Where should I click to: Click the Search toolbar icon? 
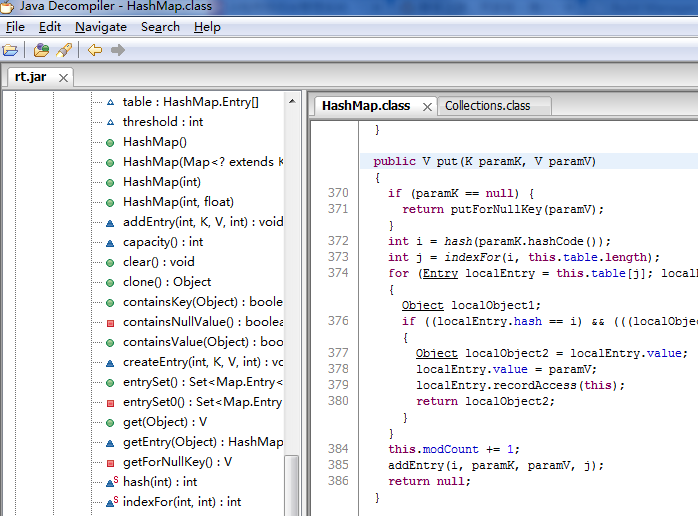click(x=64, y=50)
